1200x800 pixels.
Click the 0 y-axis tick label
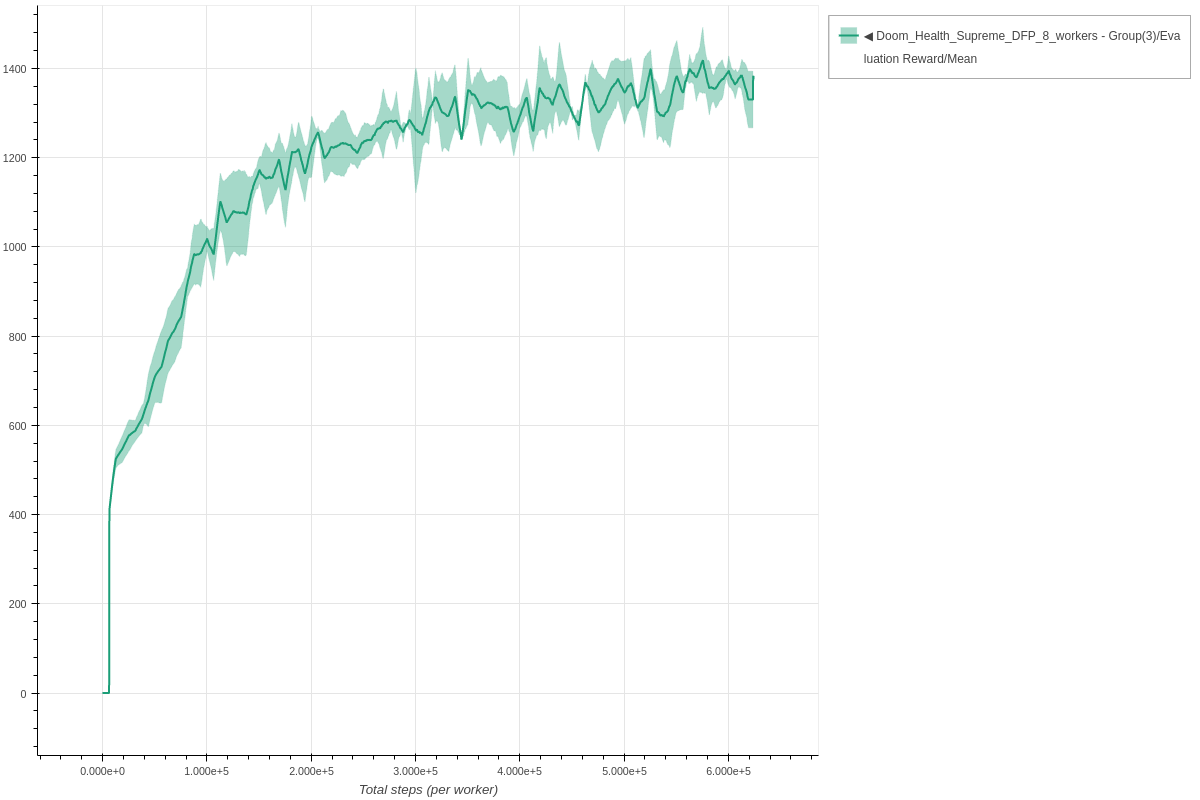[x=24, y=694]
